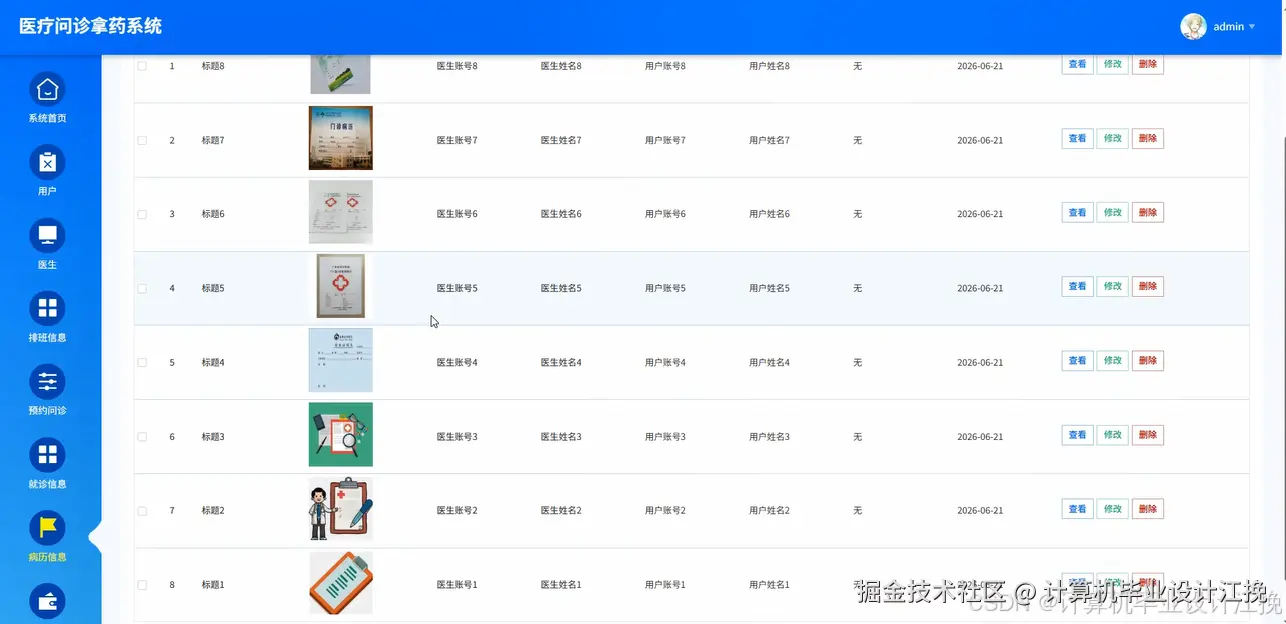Select the 用户 user management icon
1286x624 pixels.
47,162
